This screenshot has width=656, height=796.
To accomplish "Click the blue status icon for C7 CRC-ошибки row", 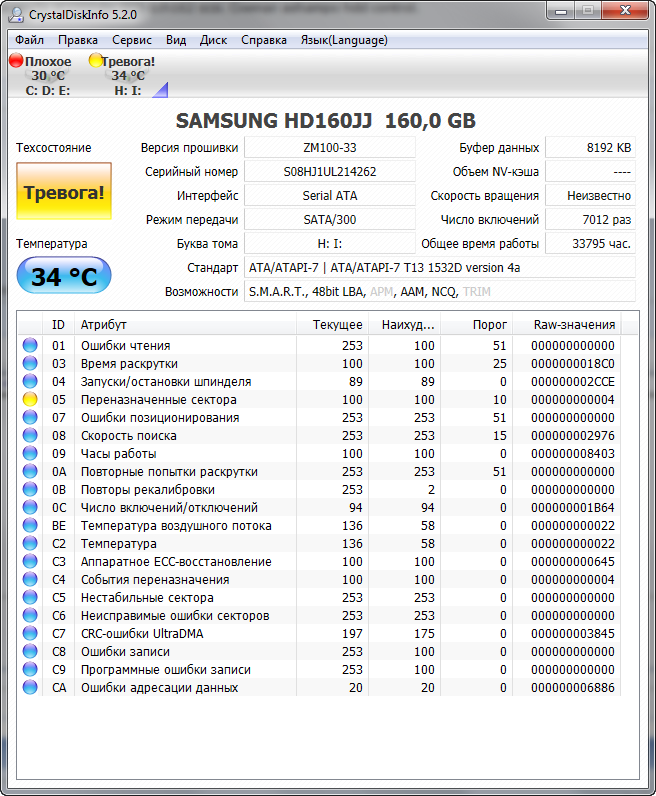I will click(30, 634).
